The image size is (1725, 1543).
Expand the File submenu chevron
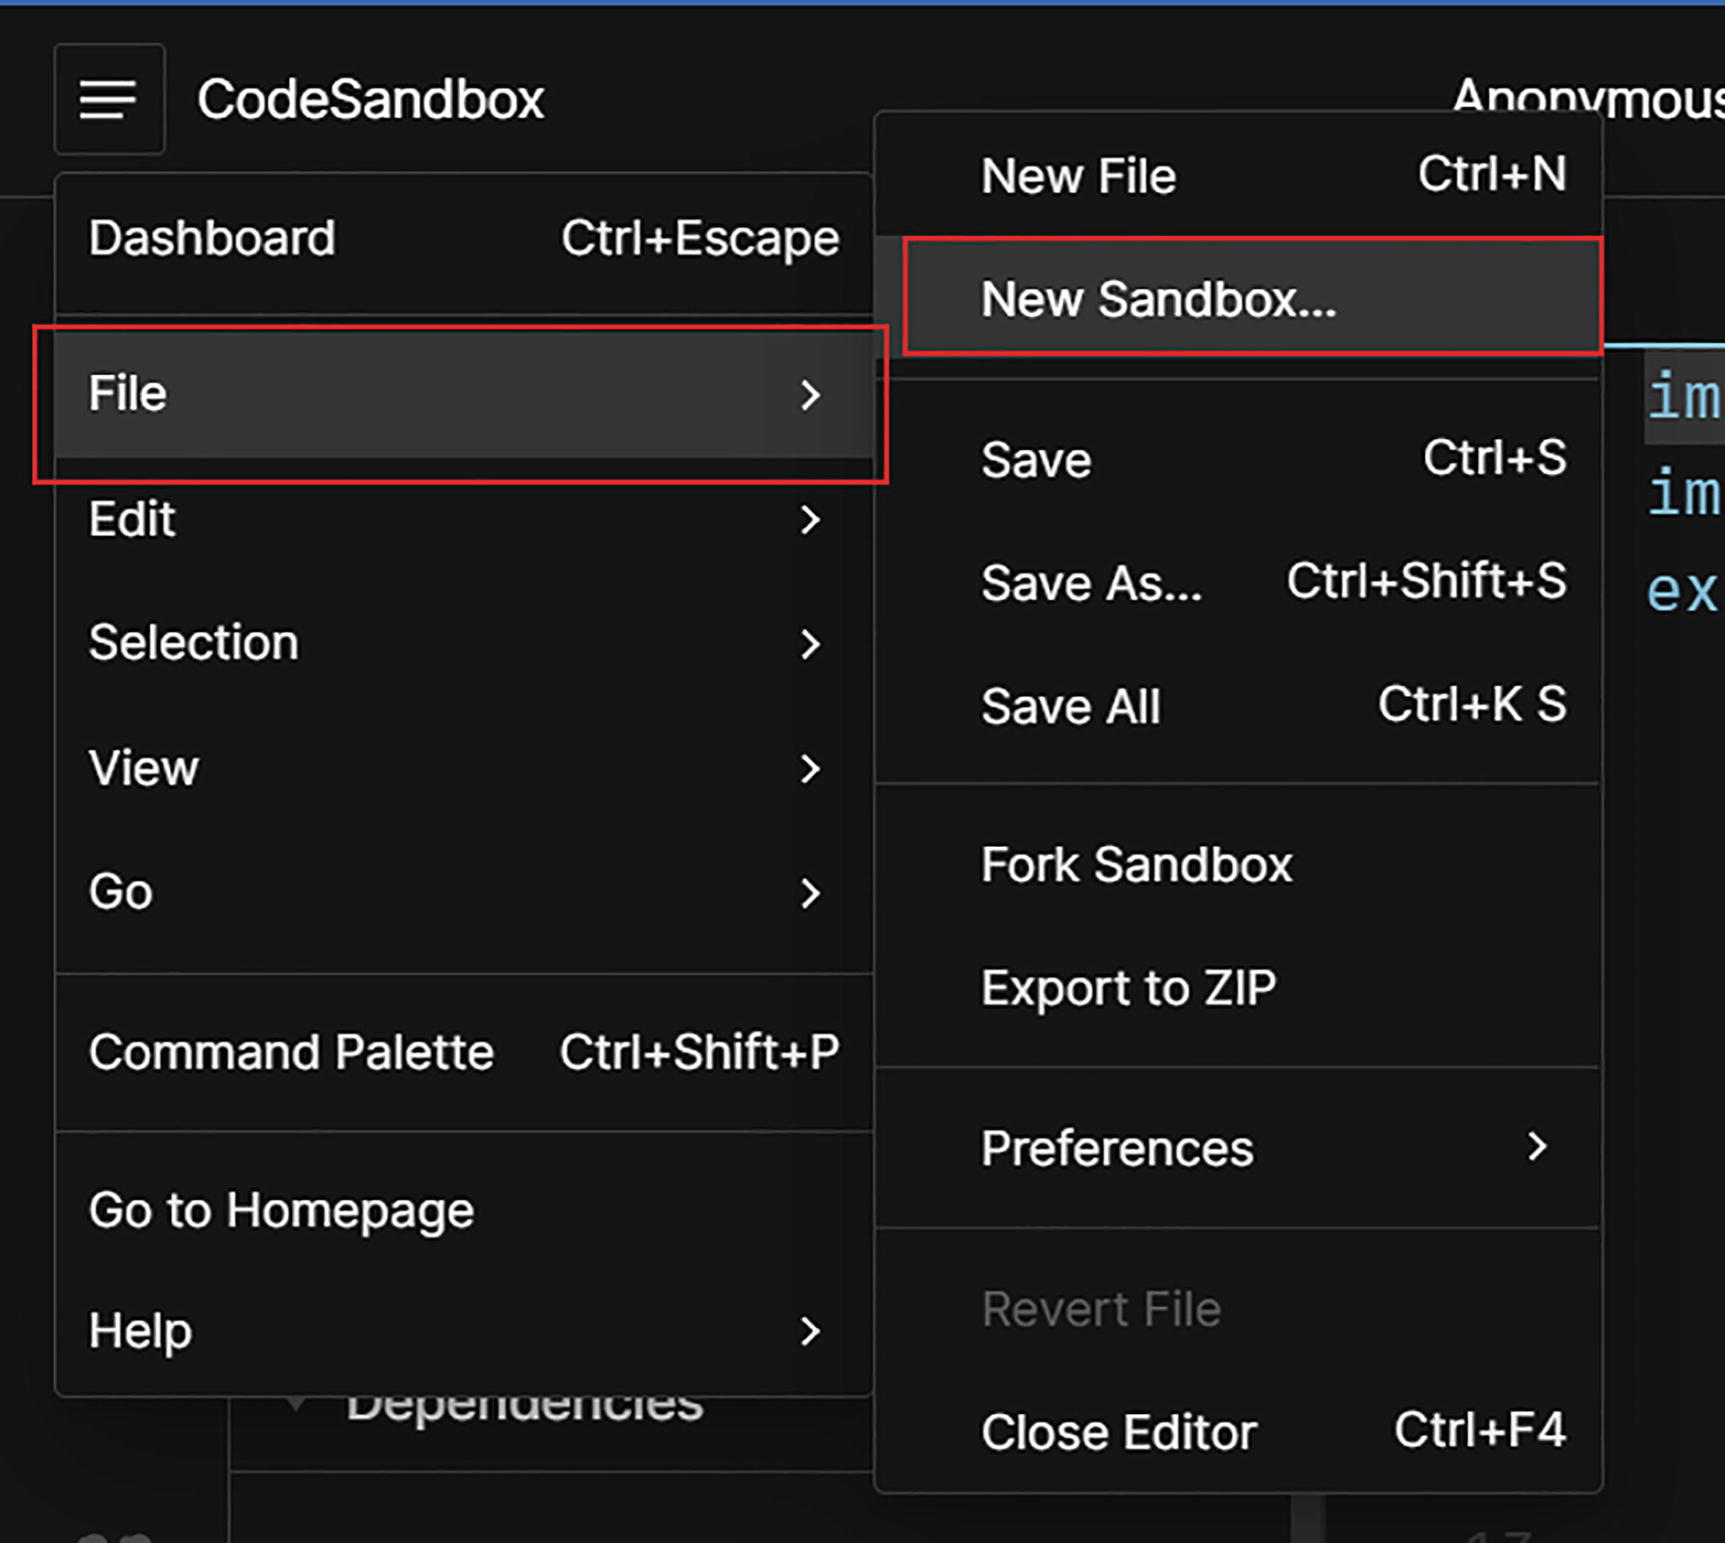[810, 395]
